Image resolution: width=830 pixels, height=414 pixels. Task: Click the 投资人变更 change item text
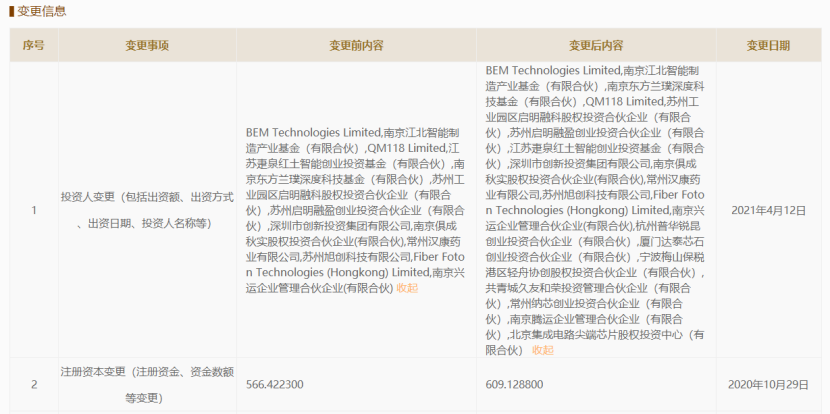click(x=147, y=210)
